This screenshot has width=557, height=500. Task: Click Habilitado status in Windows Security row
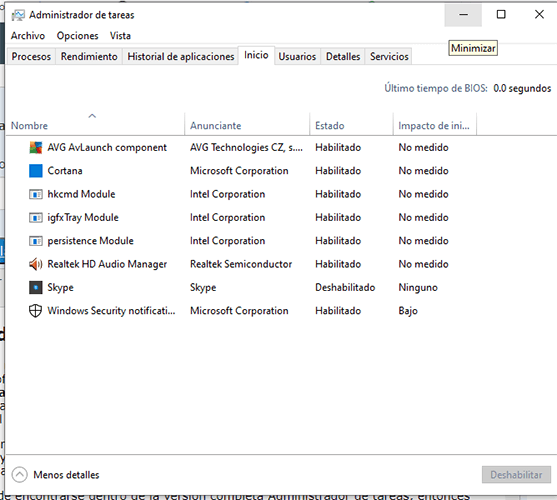(338, 311)
